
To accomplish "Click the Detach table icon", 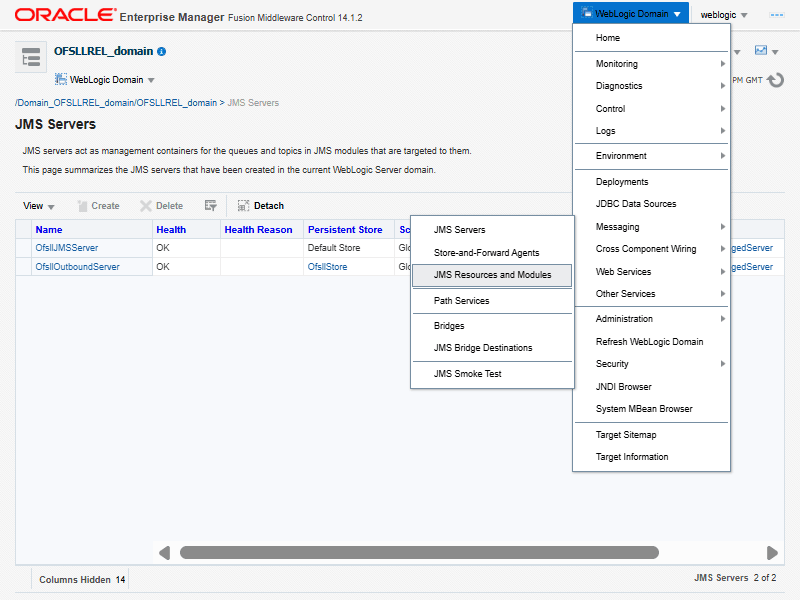I will (x=243, y=206).
